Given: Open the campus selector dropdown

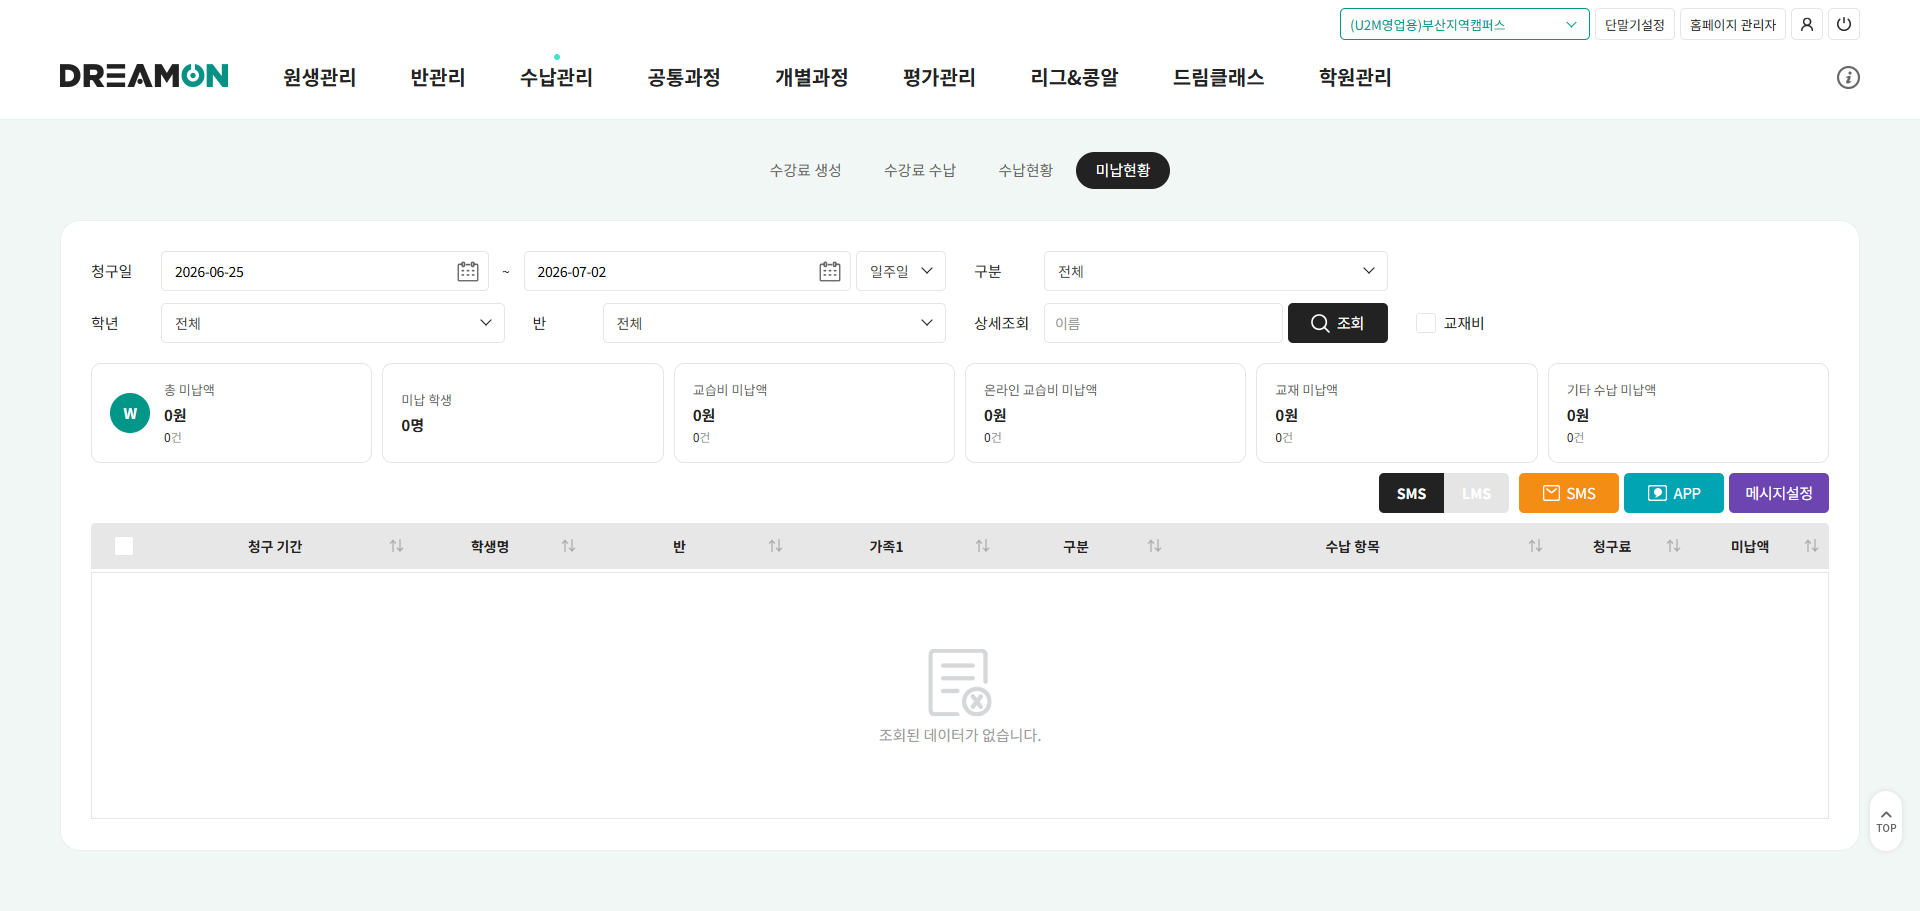Looking at the screenshot, I should tap(1464, 24).
